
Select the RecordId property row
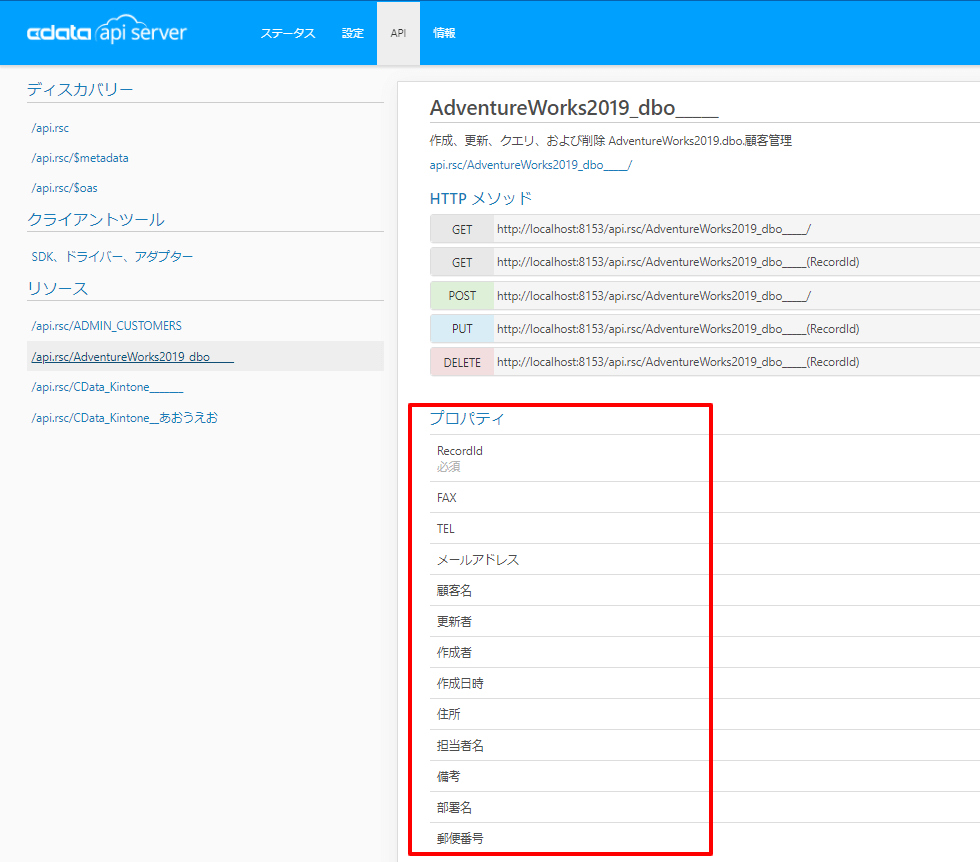[704, 458]
